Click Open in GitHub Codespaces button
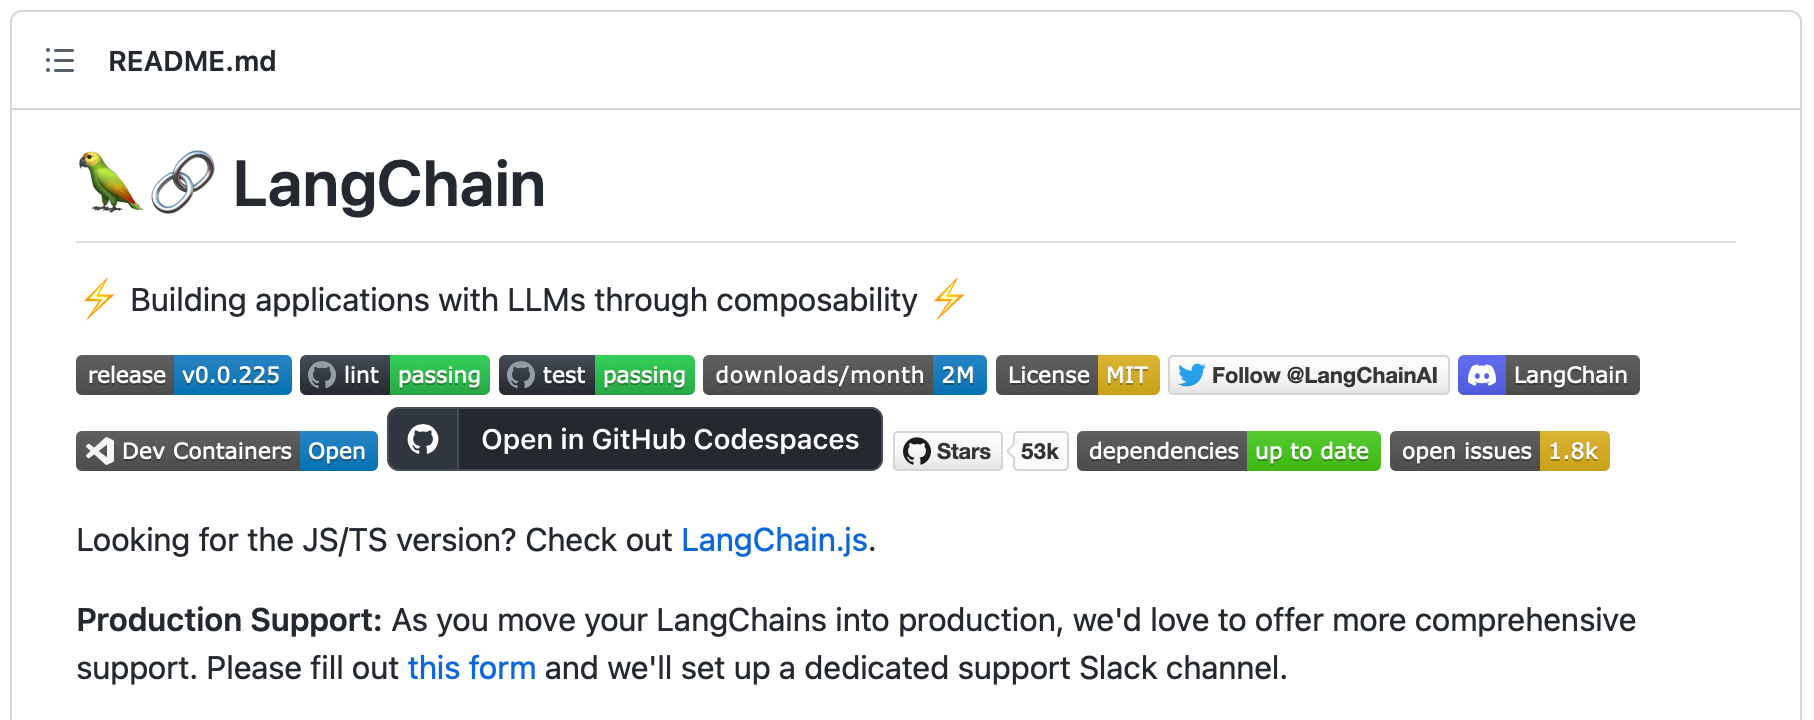This screenshot has width=1814, height=720. [669, 439]
